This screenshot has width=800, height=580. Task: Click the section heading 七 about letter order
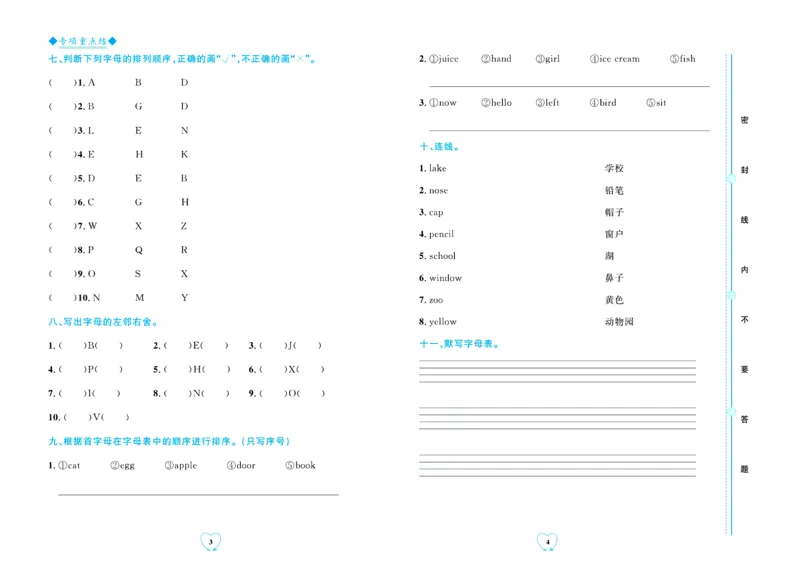click(183, 59)
